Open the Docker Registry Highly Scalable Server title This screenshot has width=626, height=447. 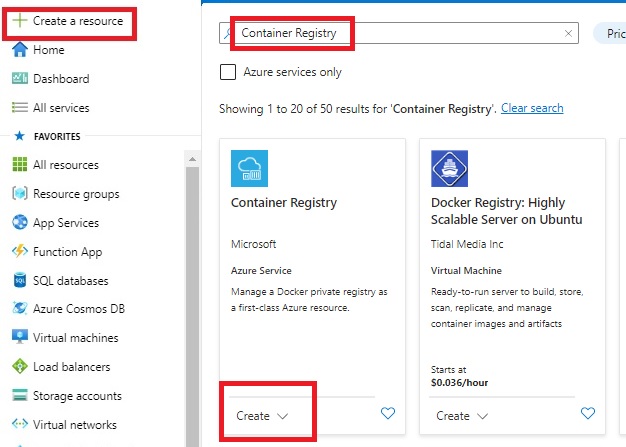click(506, 211)
